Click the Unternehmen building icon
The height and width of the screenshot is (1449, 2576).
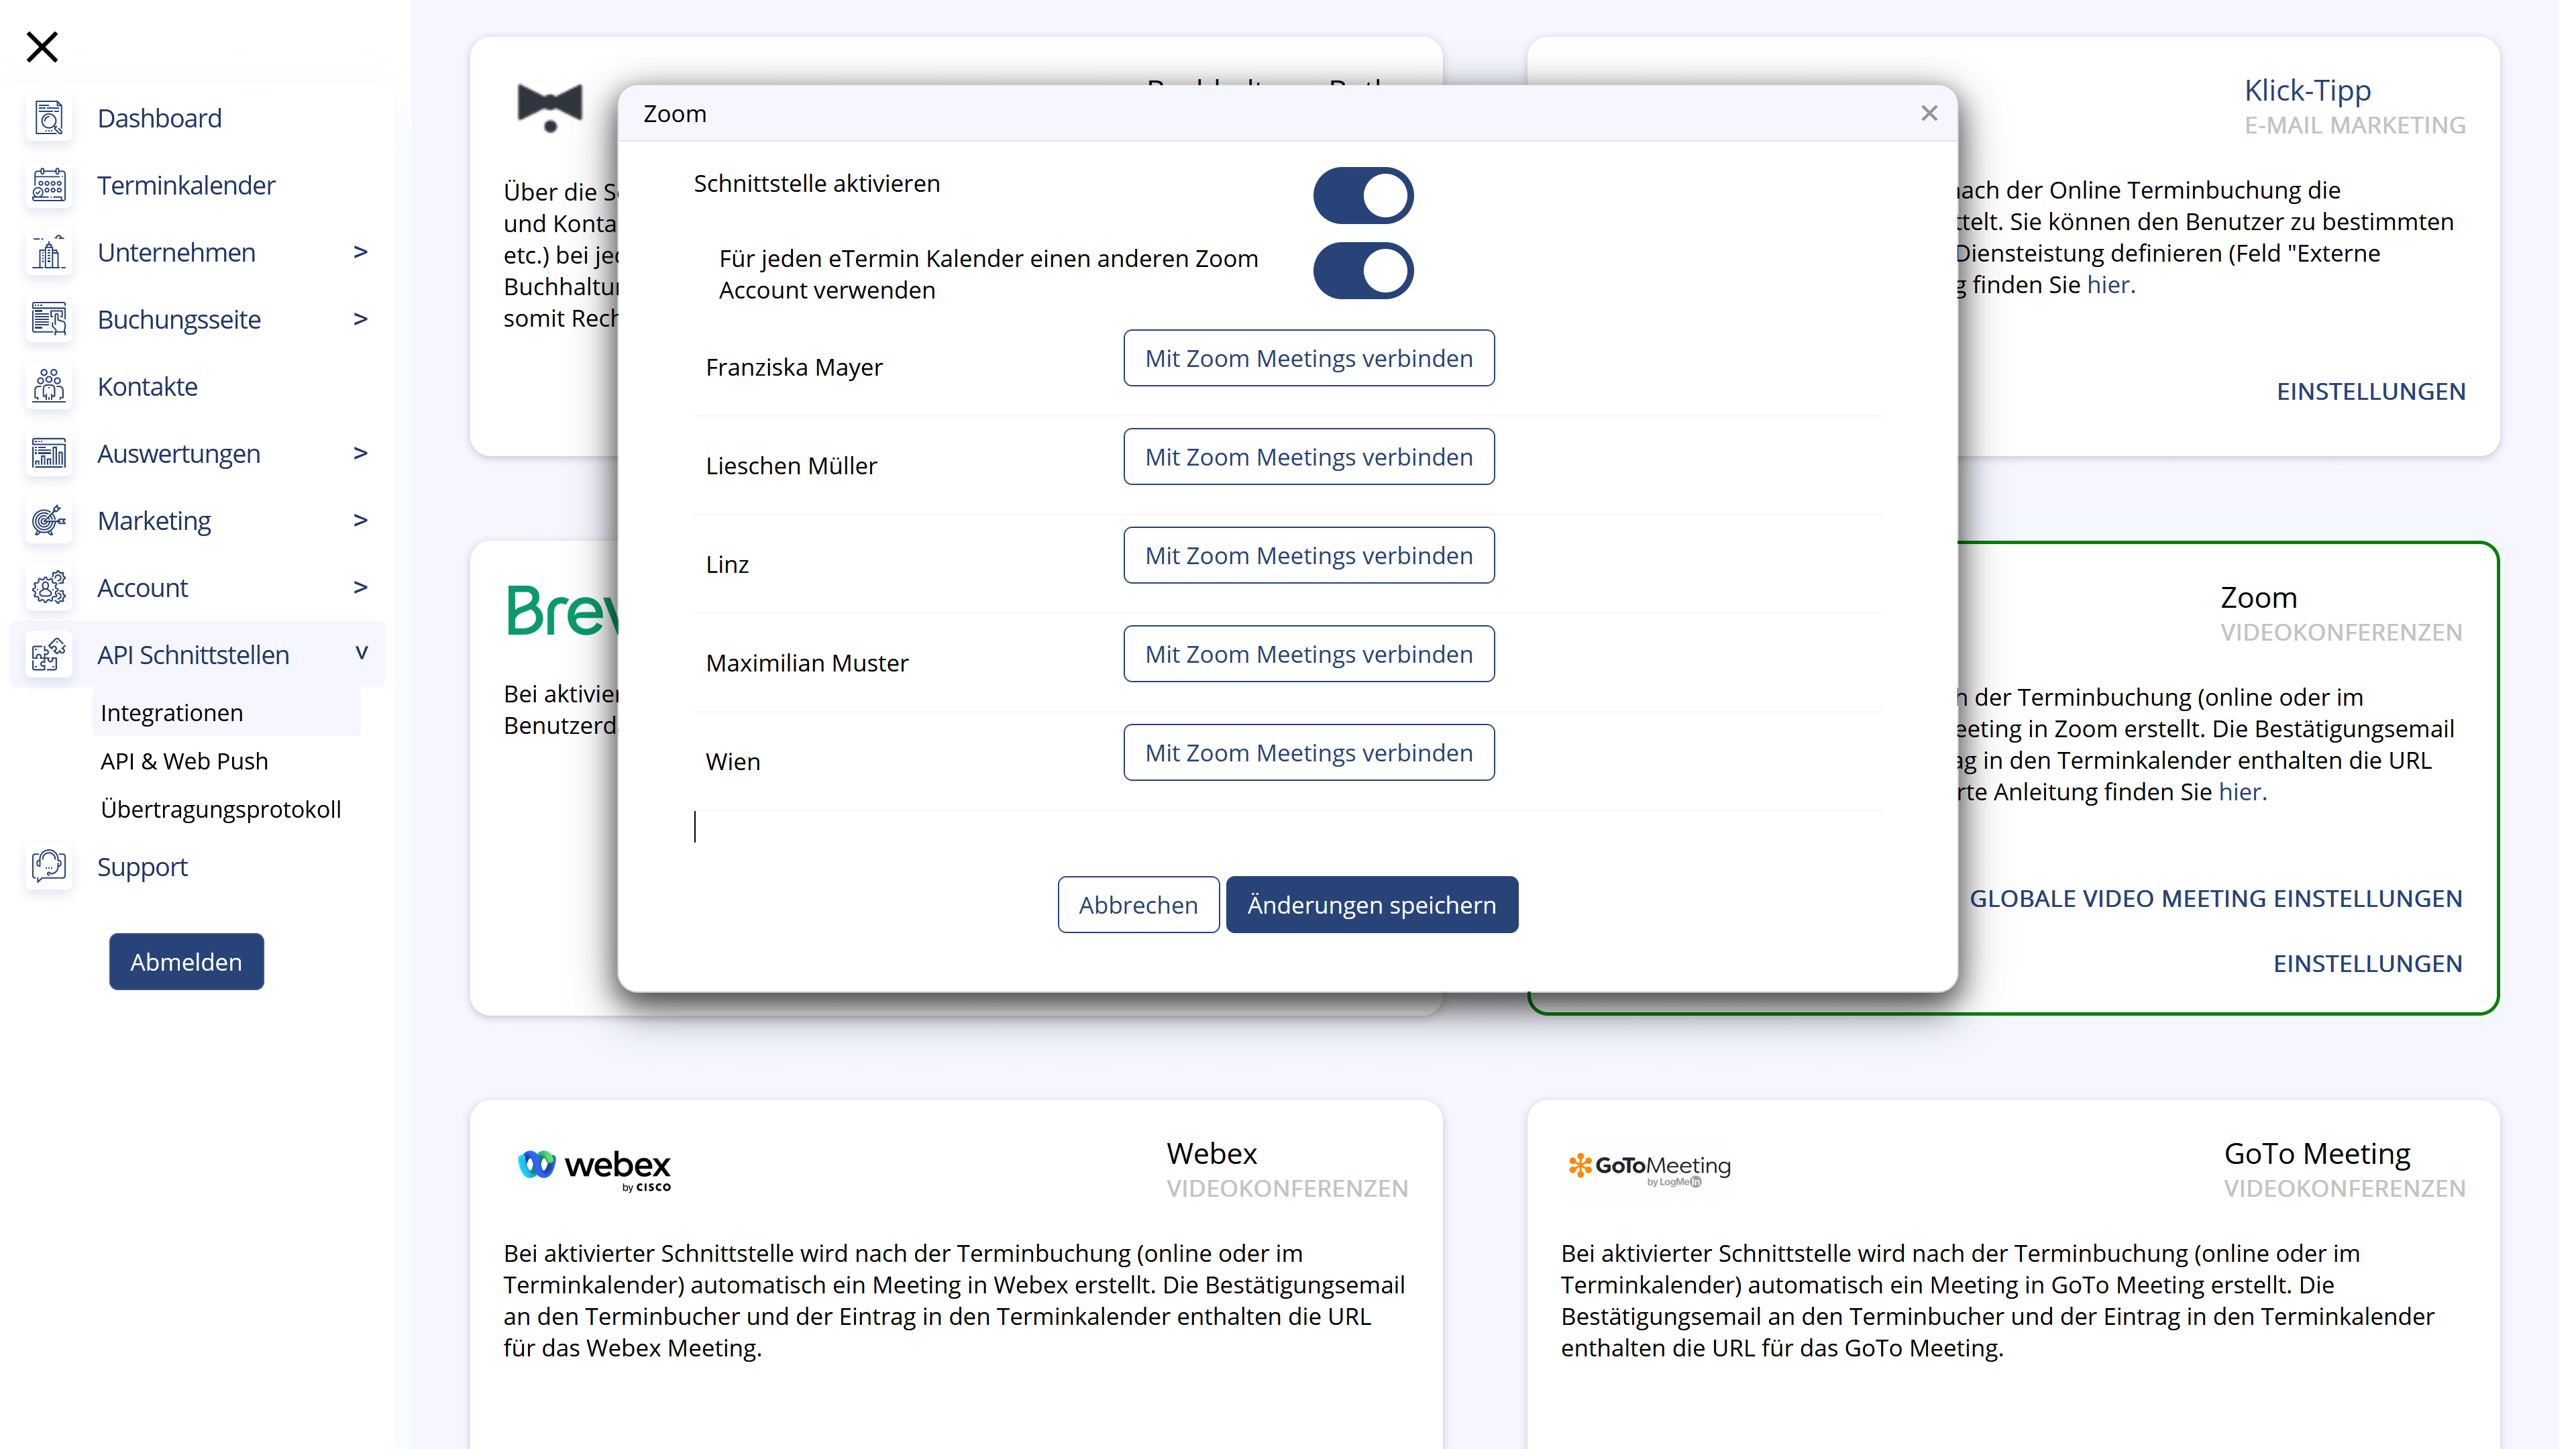point(48,252)
